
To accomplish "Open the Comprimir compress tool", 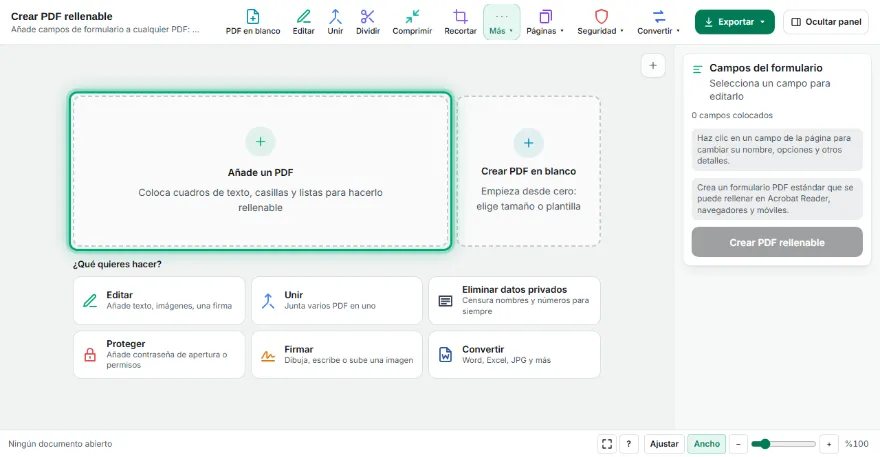I will (412, 22).
